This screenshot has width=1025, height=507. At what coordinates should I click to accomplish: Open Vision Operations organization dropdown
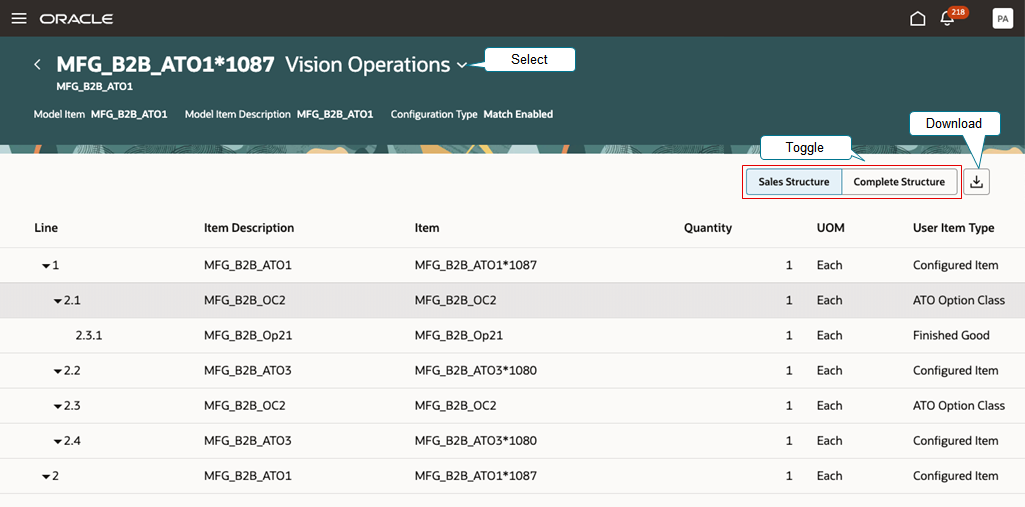pyautogui.click(x=462, y=65)
